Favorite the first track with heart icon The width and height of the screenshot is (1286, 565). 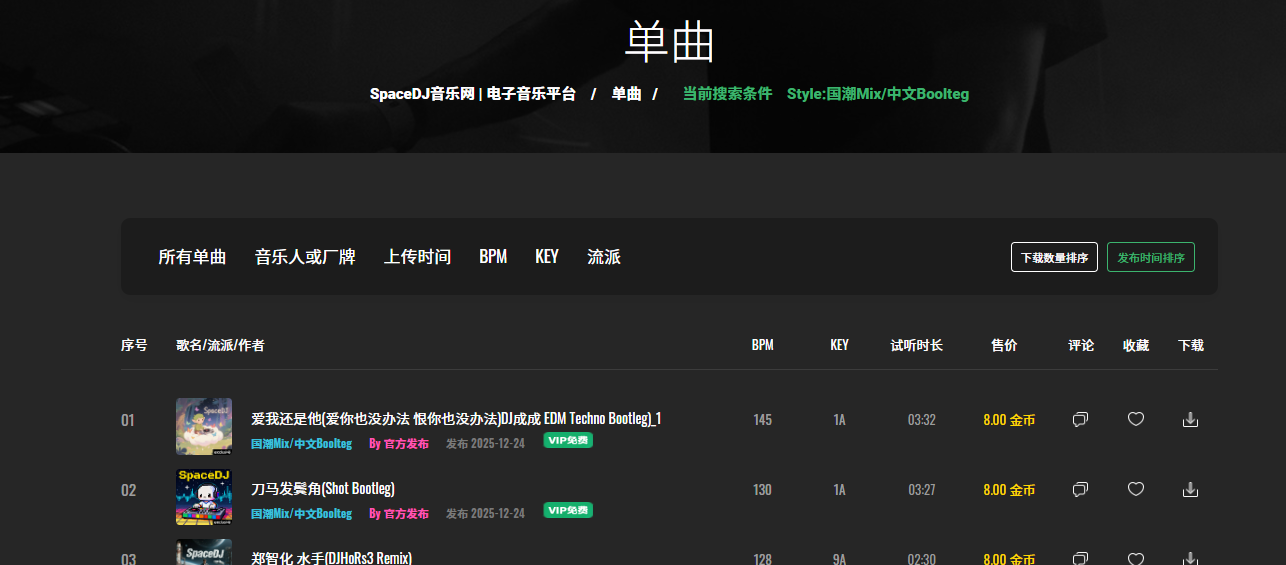[1135, 420]
